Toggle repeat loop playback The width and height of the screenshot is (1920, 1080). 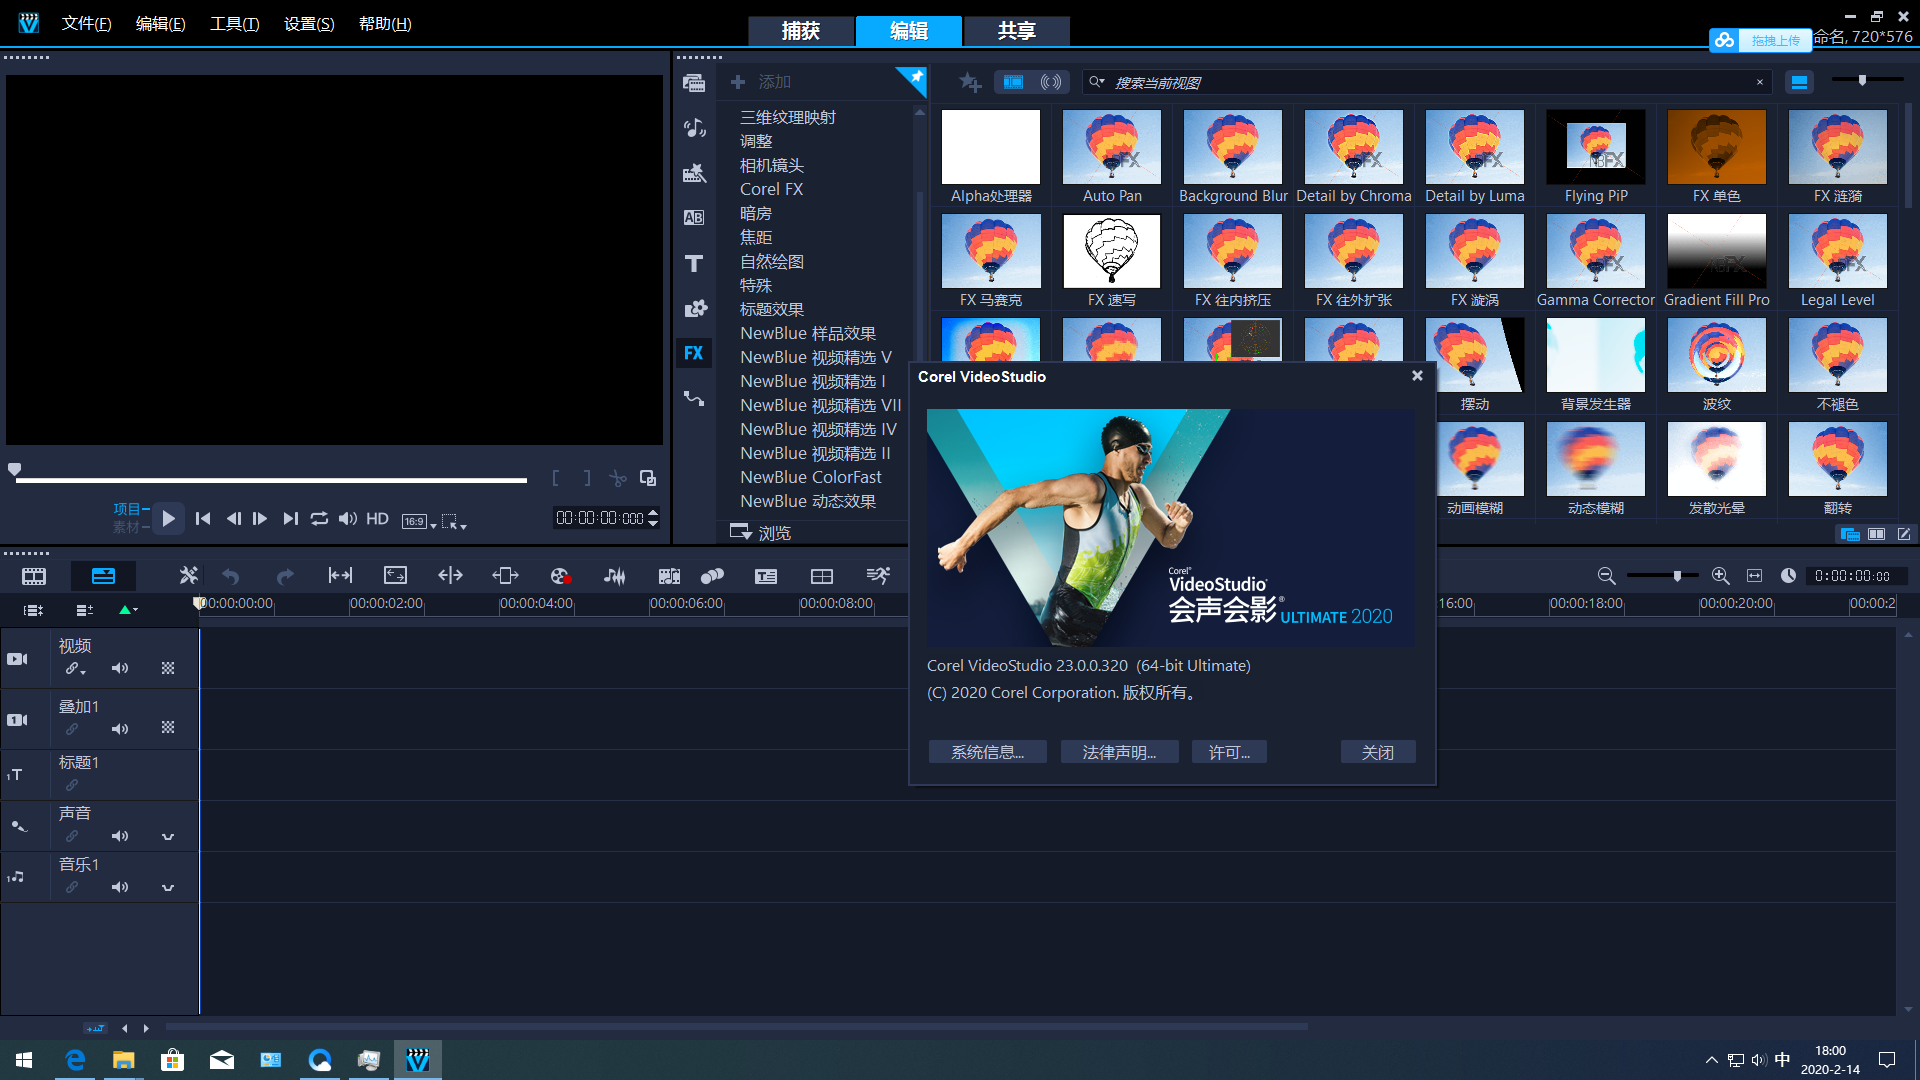point(319,519)
